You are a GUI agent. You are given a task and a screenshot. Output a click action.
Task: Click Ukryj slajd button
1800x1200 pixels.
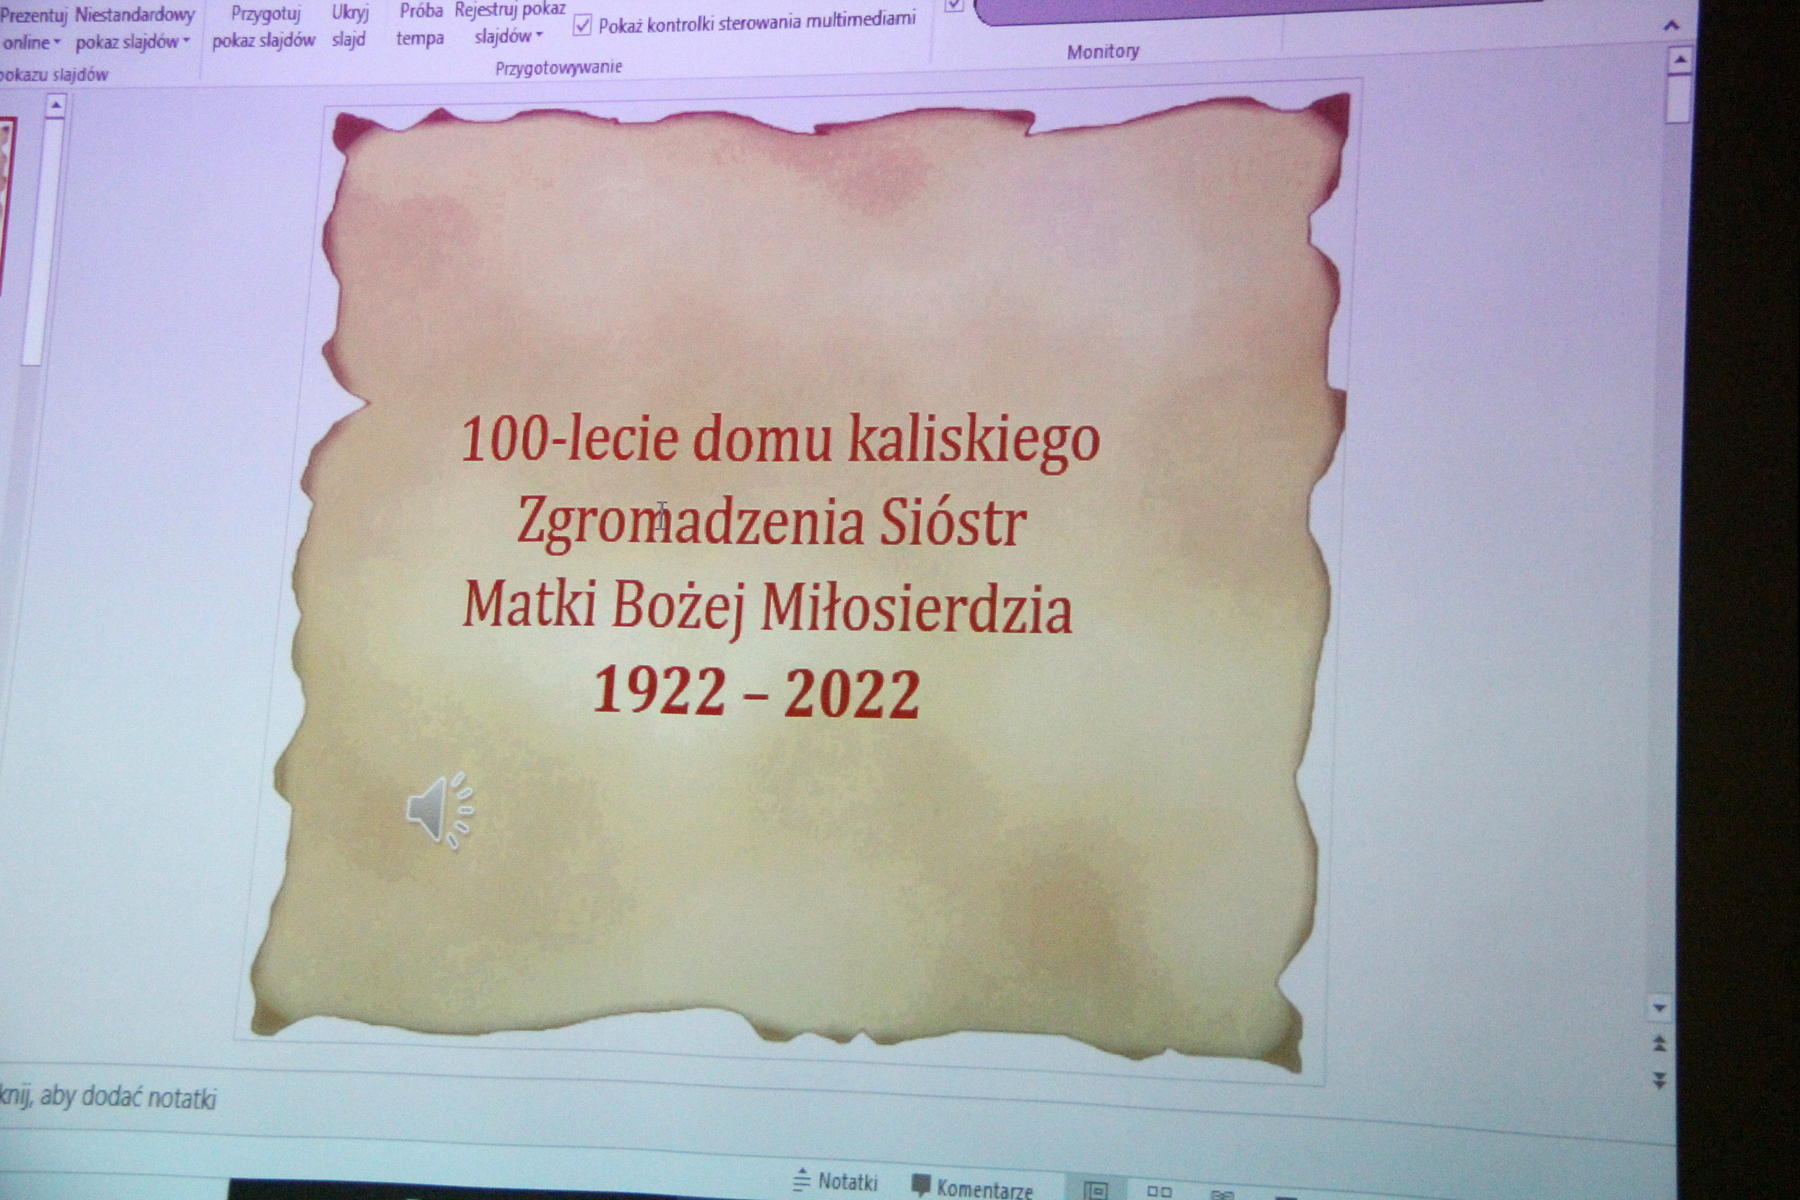(x=349, y=26)
